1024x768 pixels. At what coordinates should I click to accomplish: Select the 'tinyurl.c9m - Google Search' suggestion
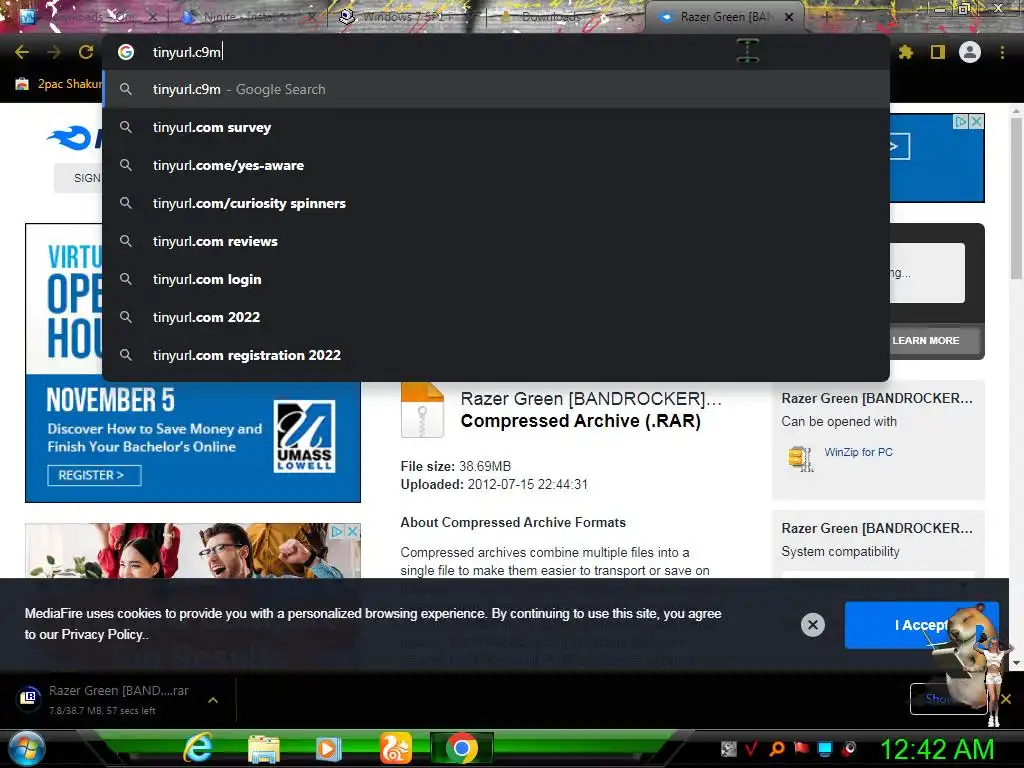(496, 89)
